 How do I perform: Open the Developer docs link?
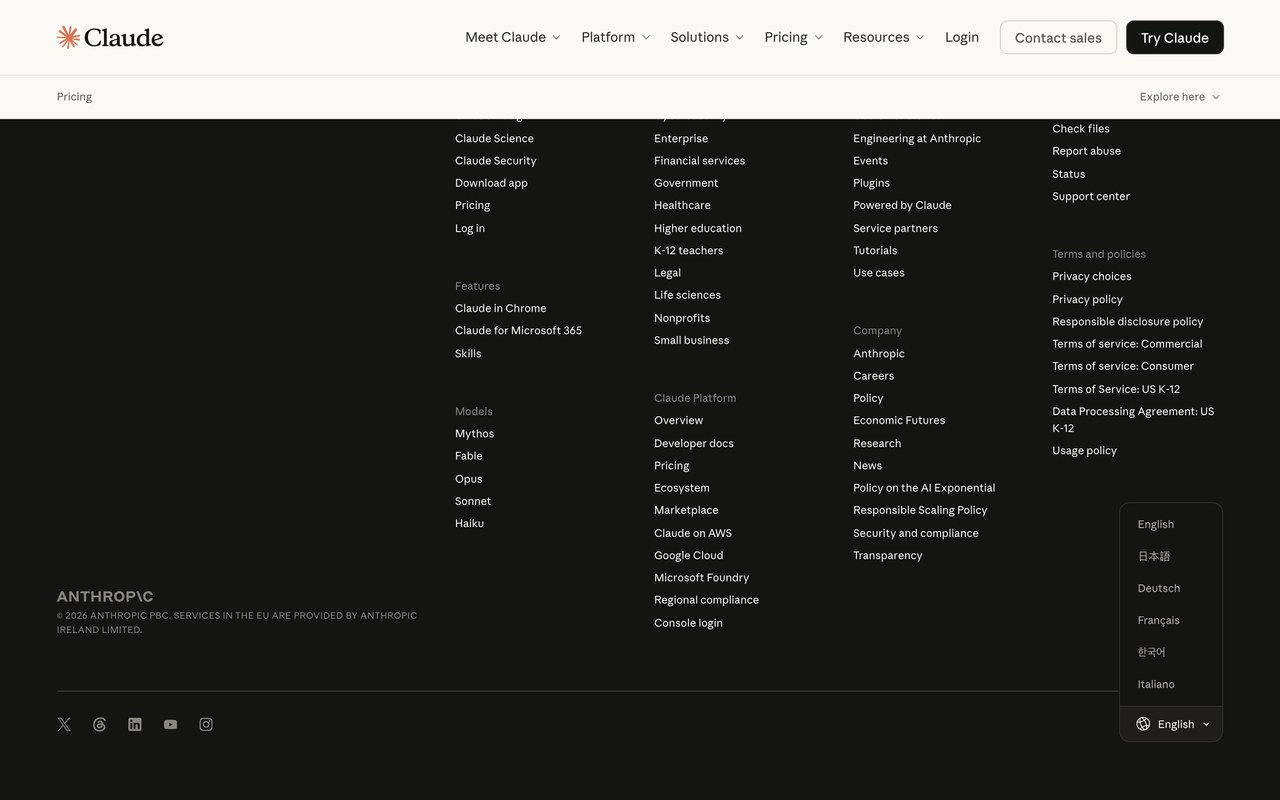(x=694, y=443)
